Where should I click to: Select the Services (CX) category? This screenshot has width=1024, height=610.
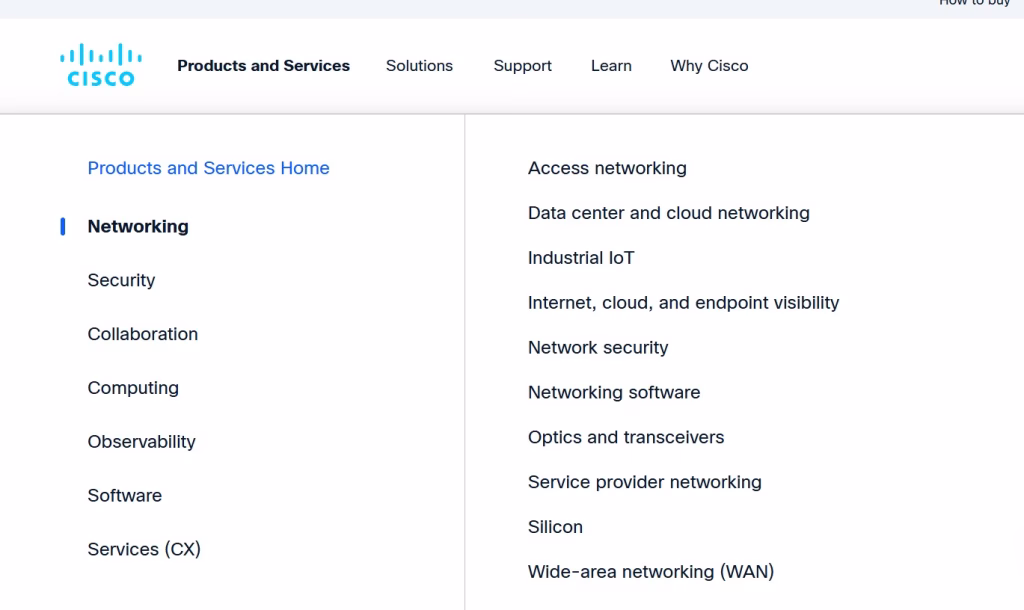(x=144, y=549)
